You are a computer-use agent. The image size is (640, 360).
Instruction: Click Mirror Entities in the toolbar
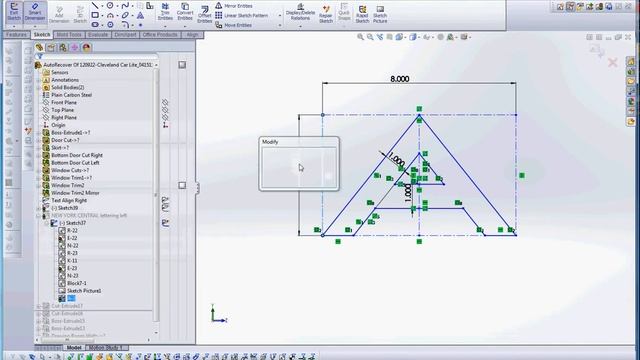[234, 6]
